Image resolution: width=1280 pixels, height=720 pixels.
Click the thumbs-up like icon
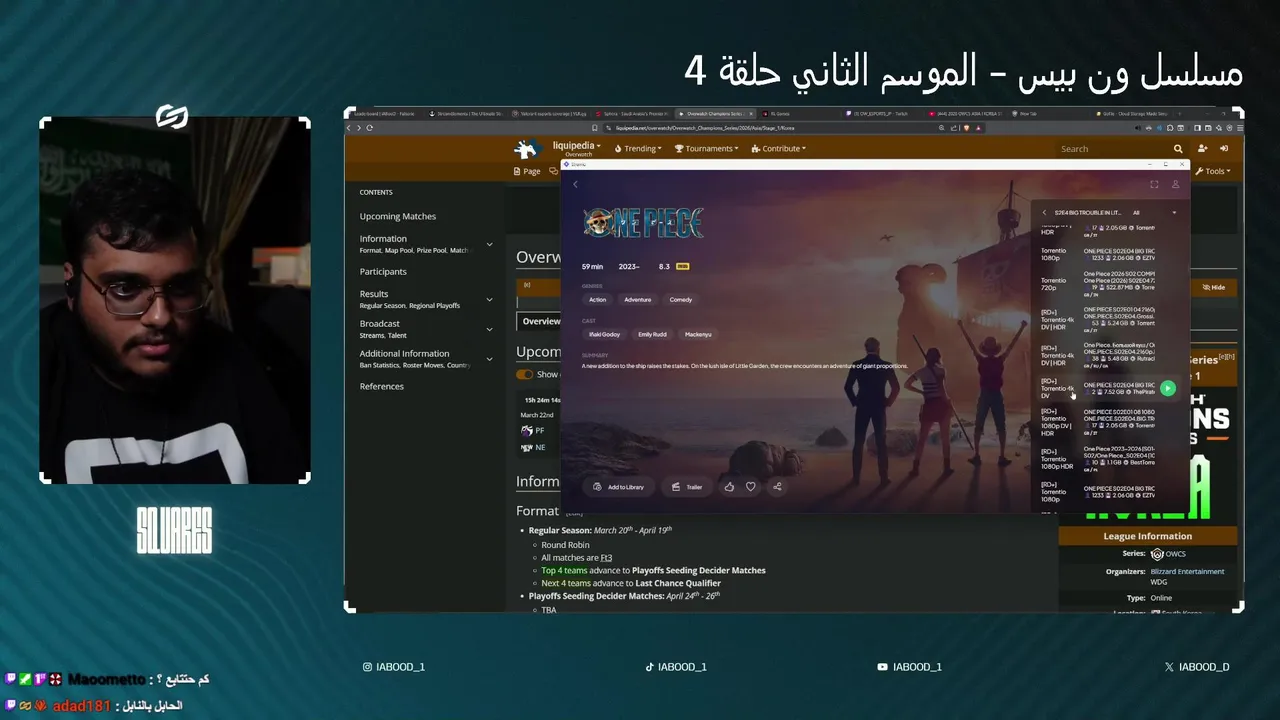(x=729, y=487)
